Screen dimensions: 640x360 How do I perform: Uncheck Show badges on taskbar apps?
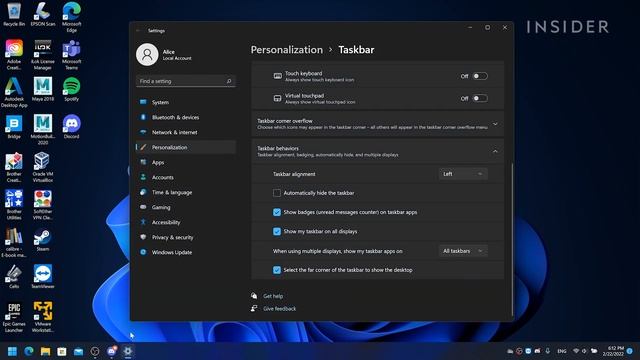[x=277, y=212]
